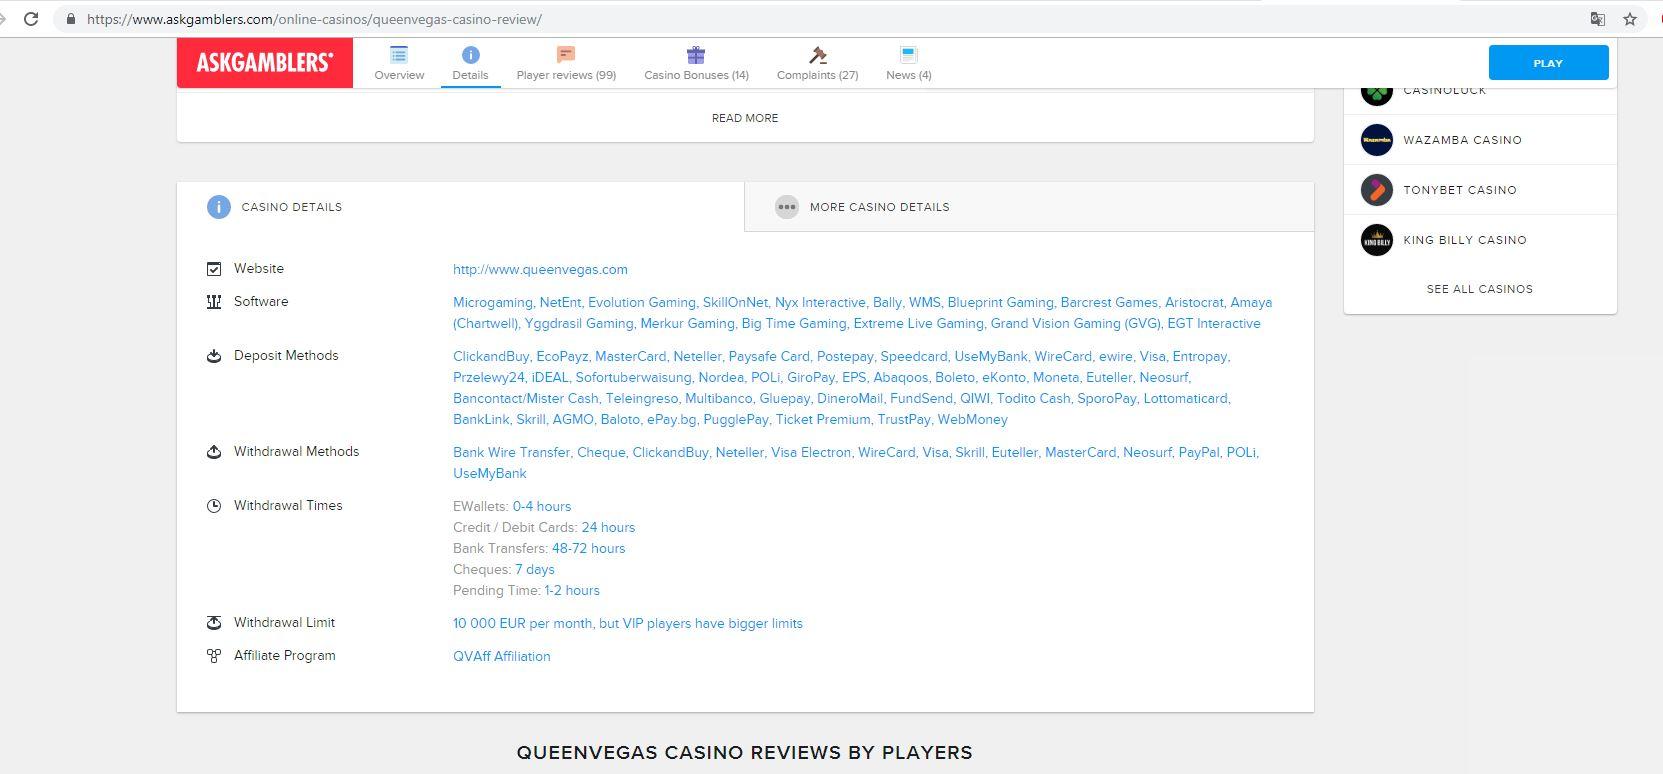Click KING BILLY CASINO name in sidebar
Image resolution: width=1663 pixels, height=774 pixels.
(x=1465, y=240)
